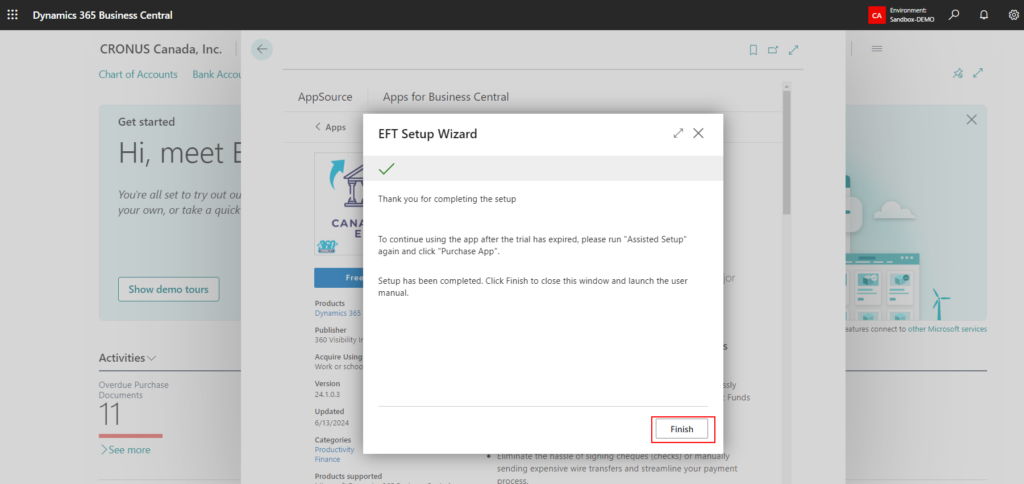Viewport: 1024px width, 484px height.
Task: Open Bank Accounts navigation link
Action: (217, 74)
